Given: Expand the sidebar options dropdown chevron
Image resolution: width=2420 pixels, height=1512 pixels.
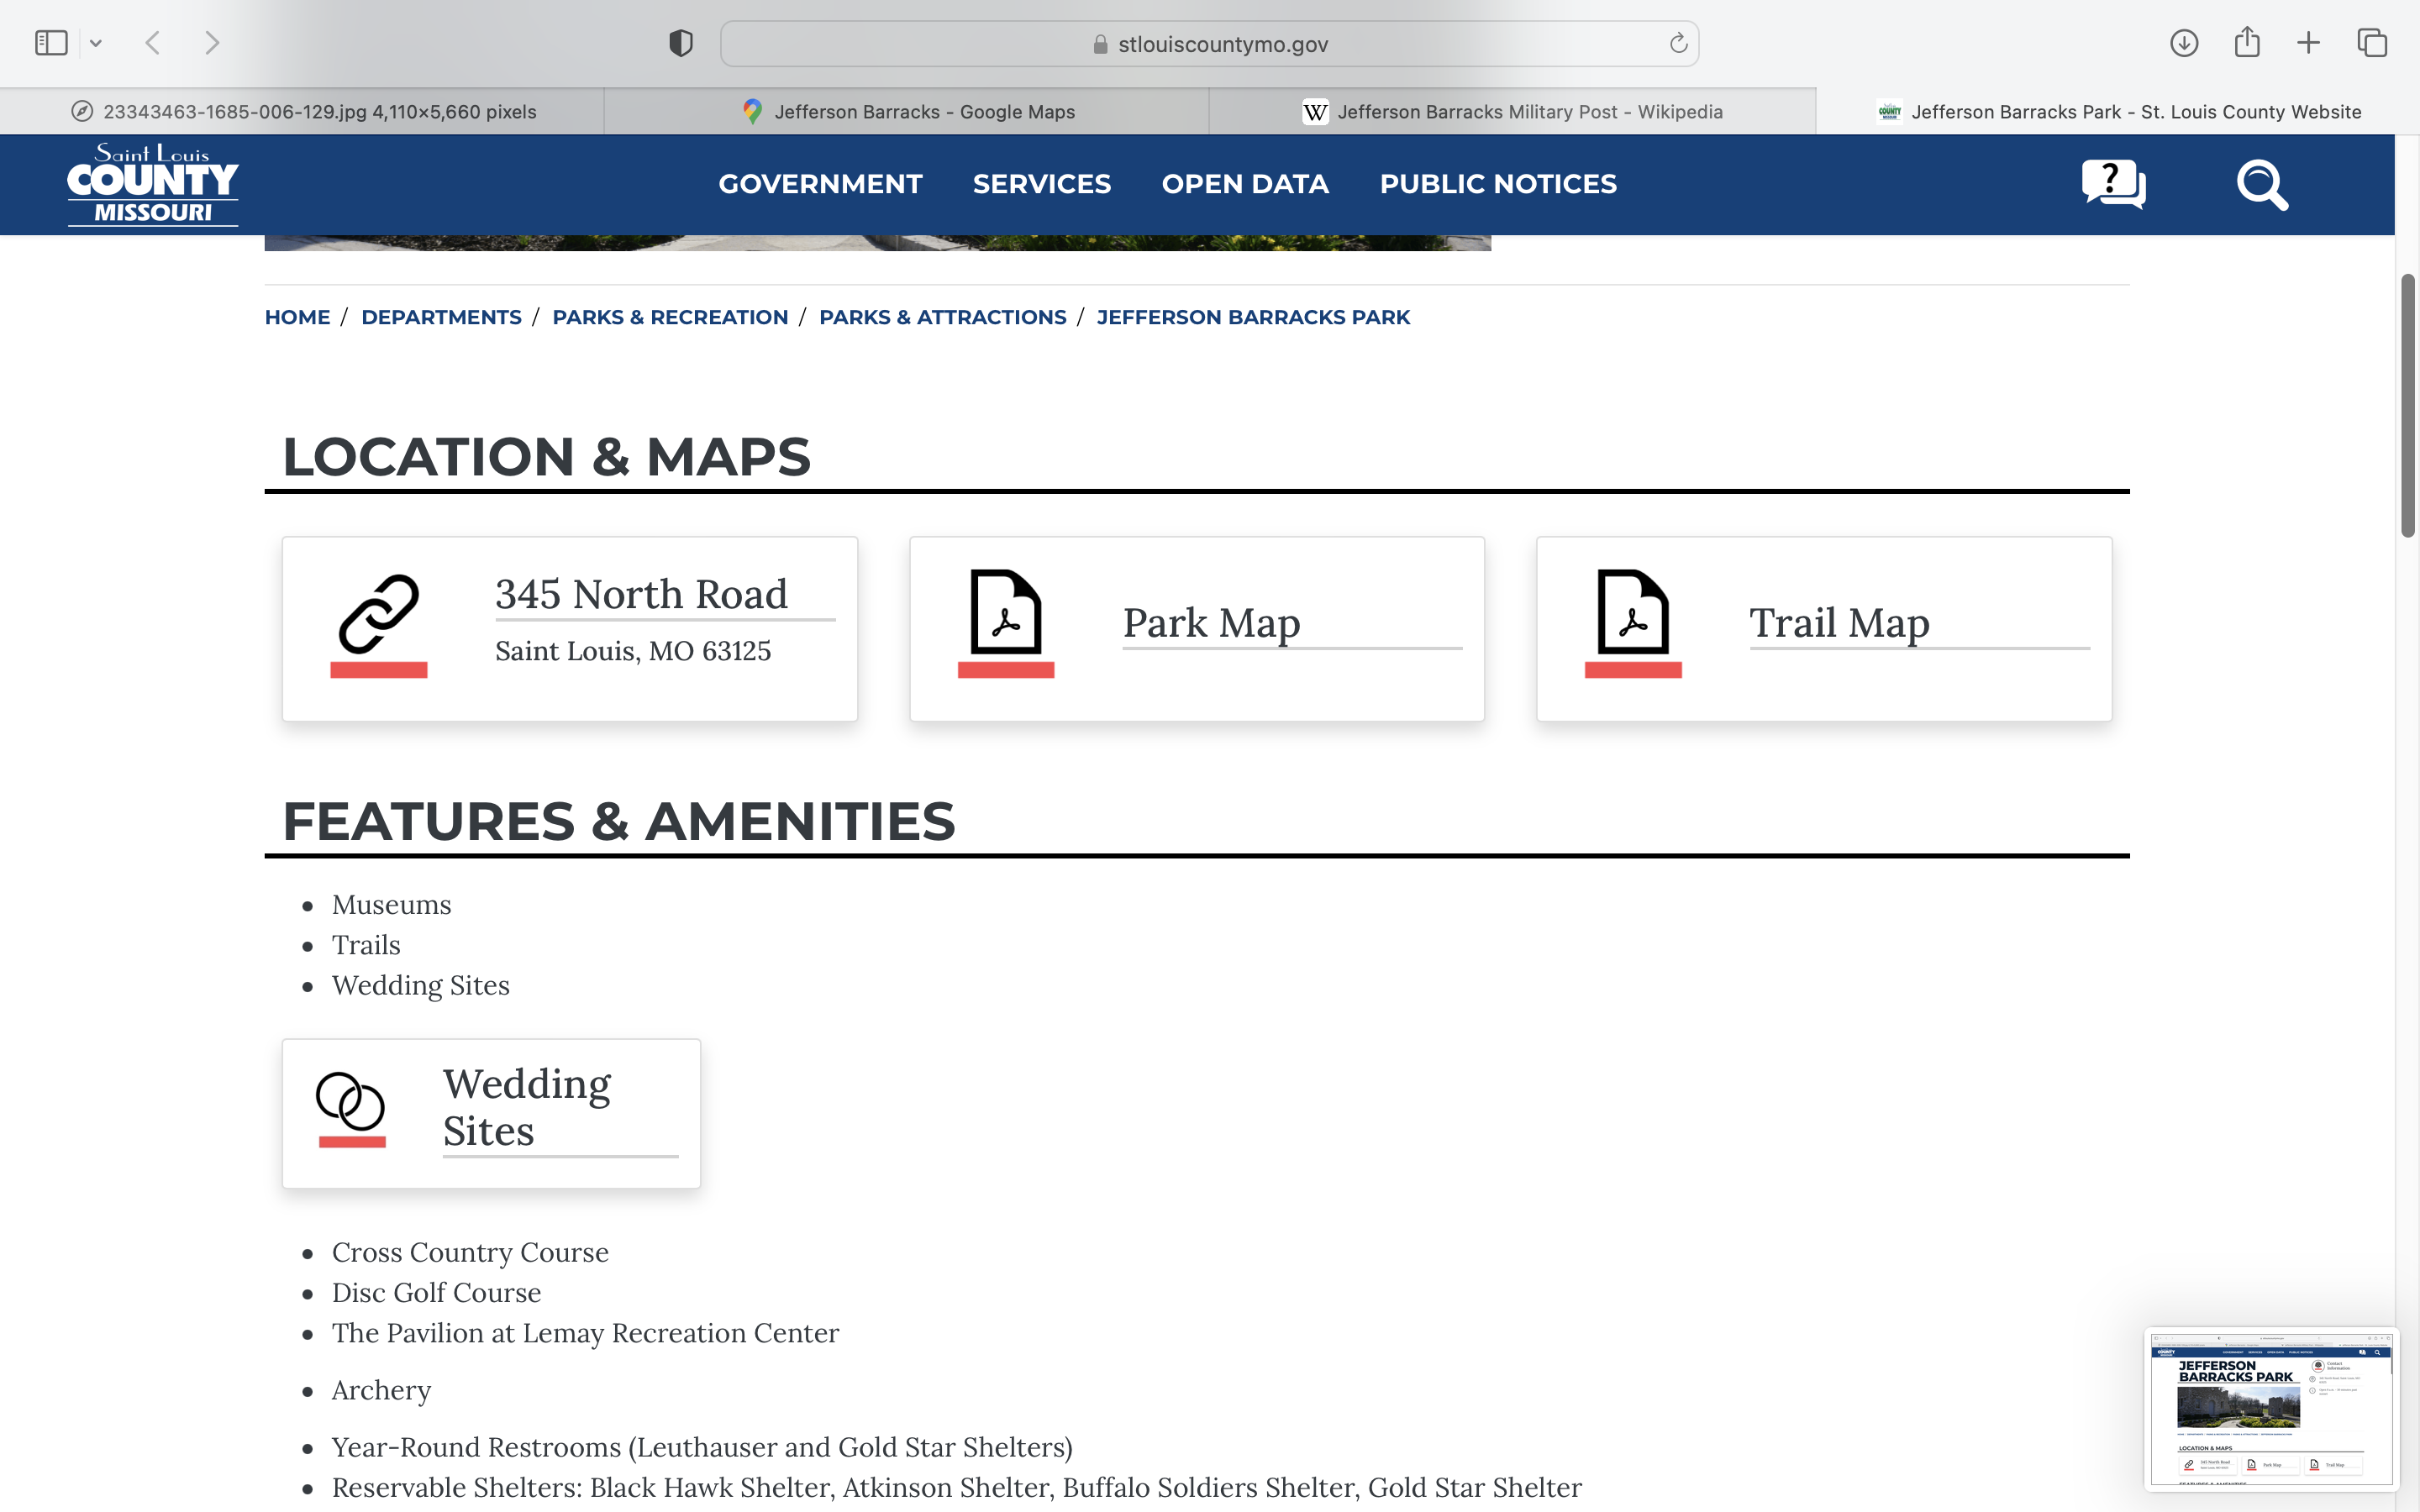Looking at the screenshot, I should click(x=96, y=43).
